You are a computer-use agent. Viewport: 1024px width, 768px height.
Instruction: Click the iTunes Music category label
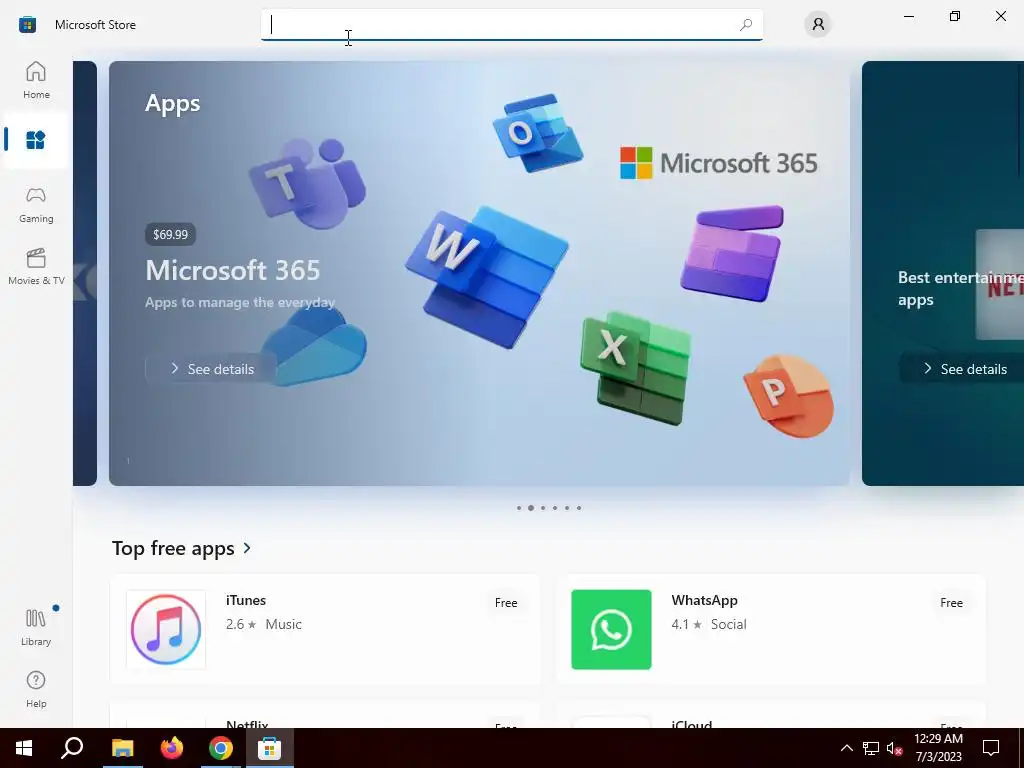tap(283, 624)
